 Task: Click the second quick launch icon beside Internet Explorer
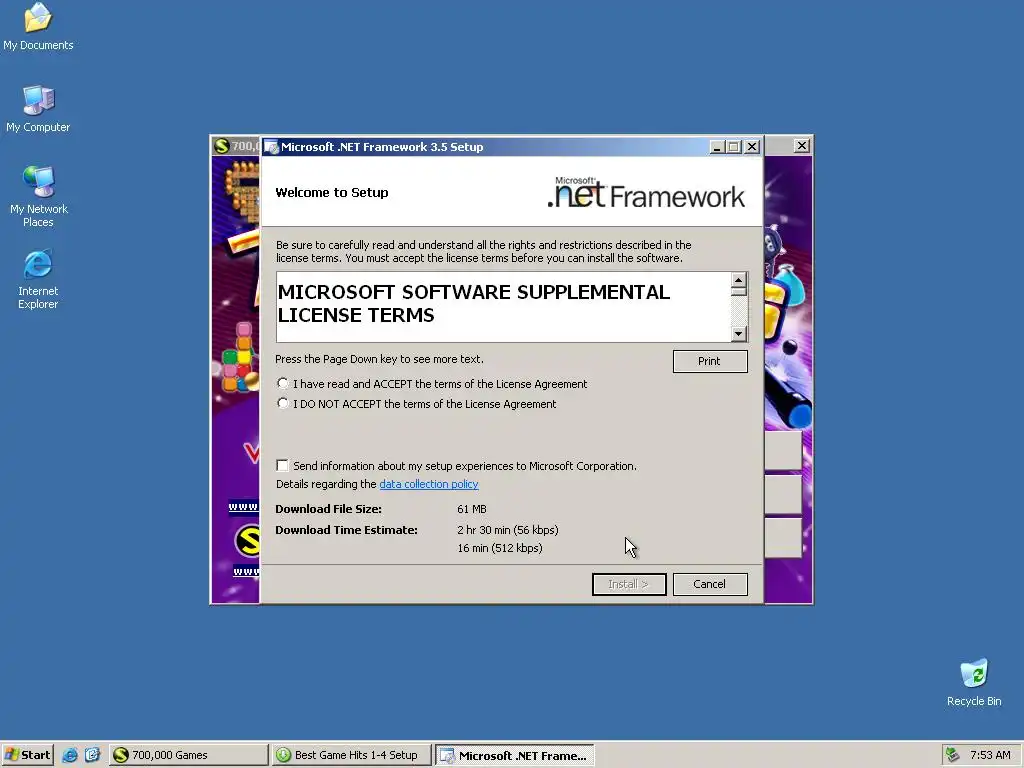[x=92, y=755]
